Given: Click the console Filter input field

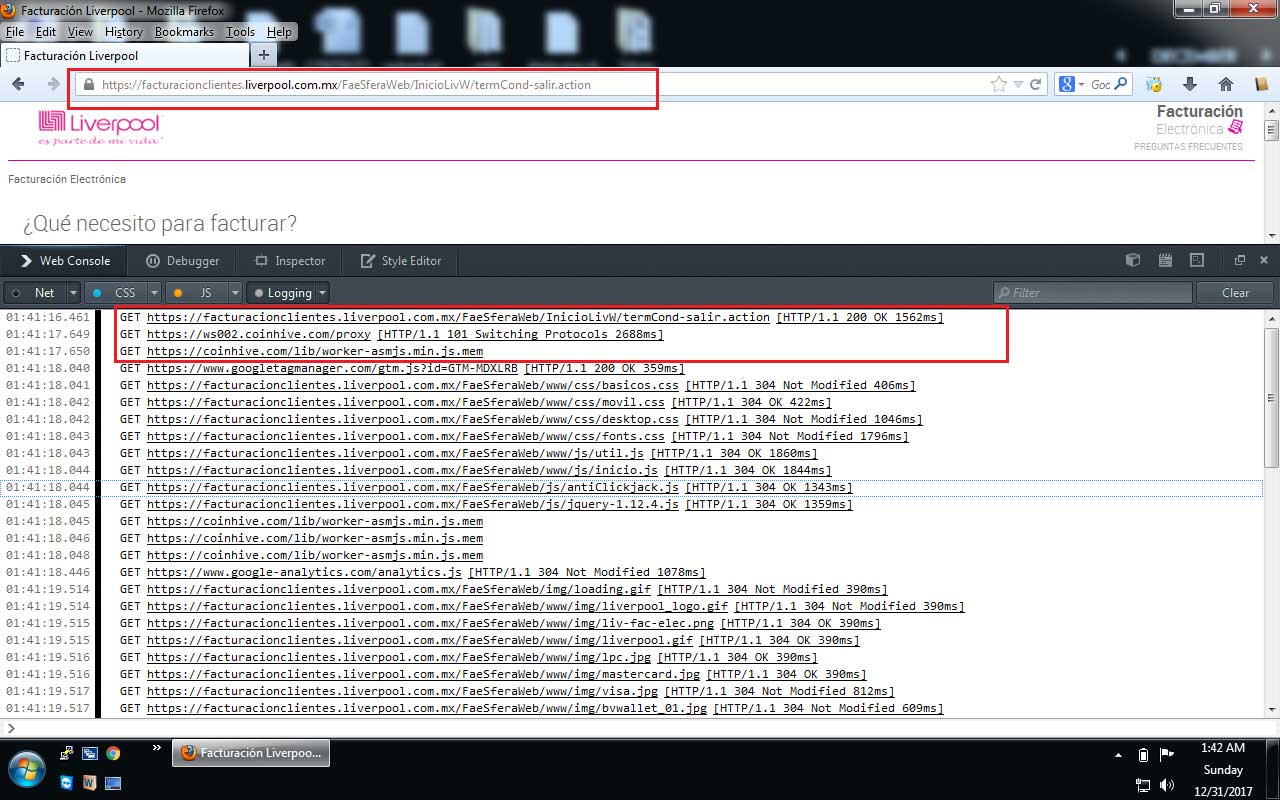Looking at the screenshot, I should (x=1093, y=293).
